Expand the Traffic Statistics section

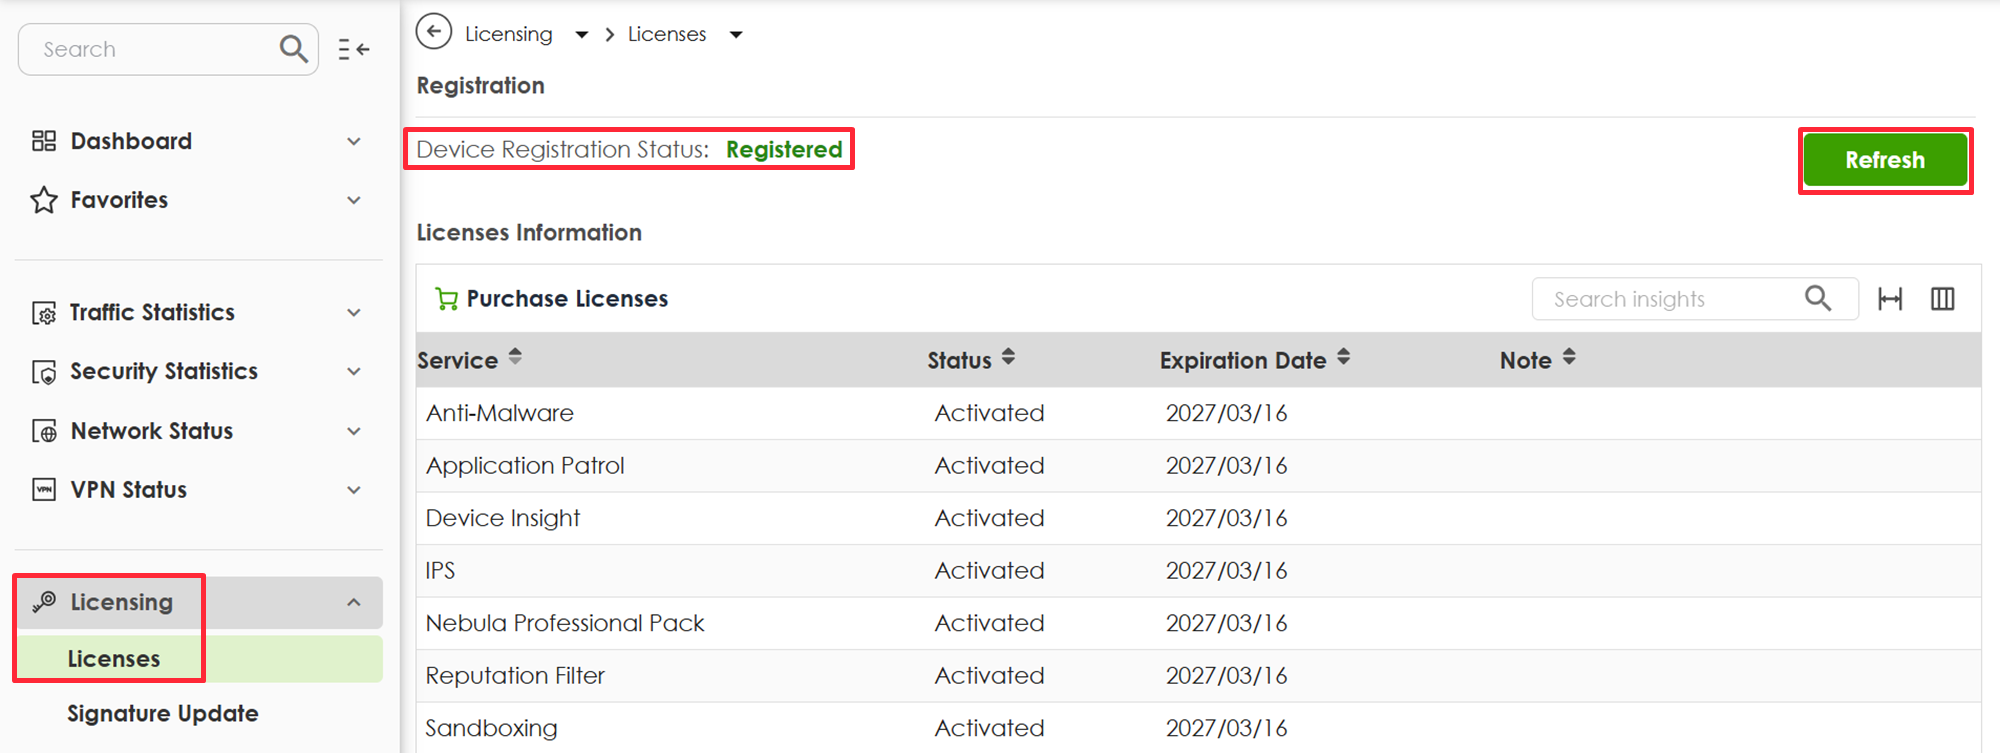tap(354, 313)
